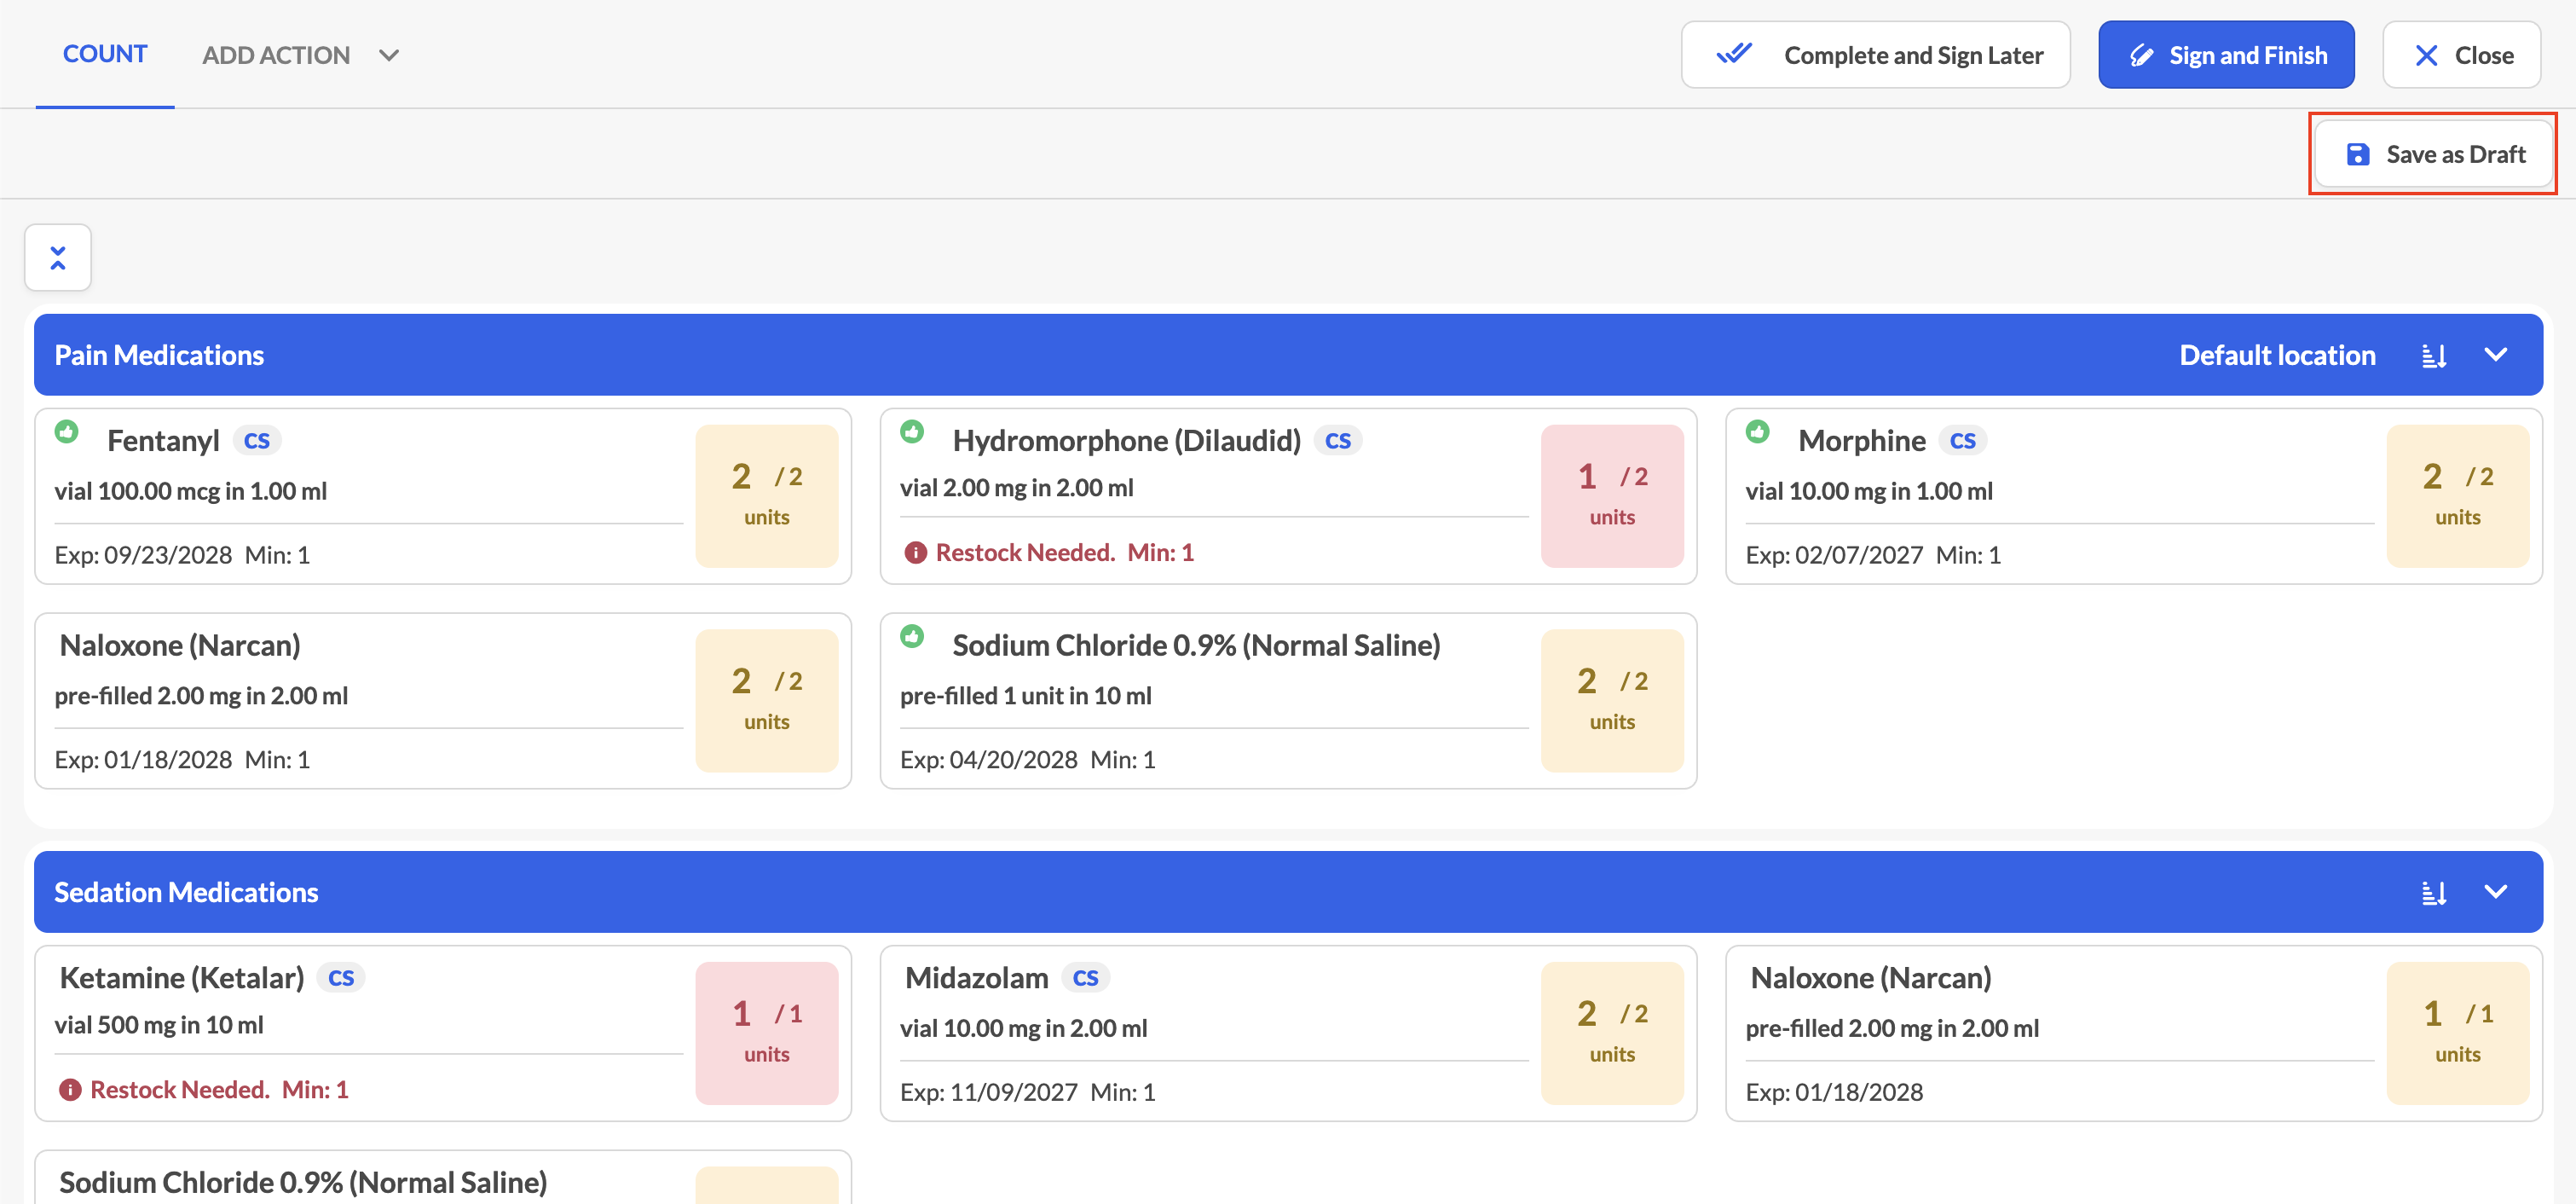The height and width of the screenshot is (1204, 2576).
Task: Click the Sign and Finish button
Action: 2226,55
